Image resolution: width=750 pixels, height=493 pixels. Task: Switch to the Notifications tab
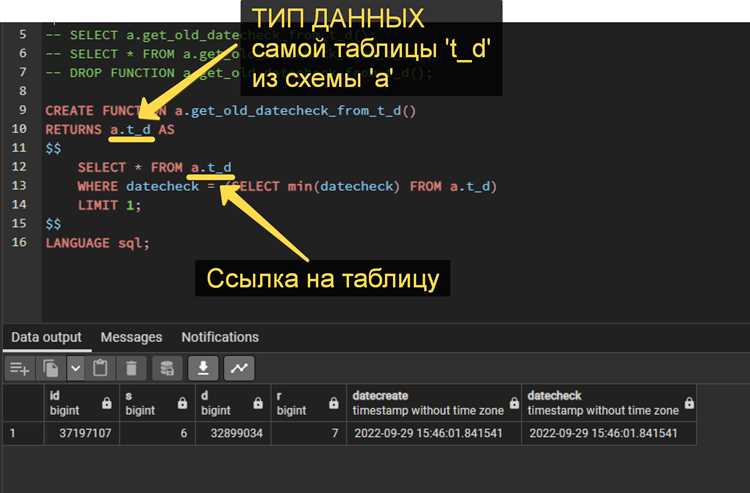(x=220, y=338)
